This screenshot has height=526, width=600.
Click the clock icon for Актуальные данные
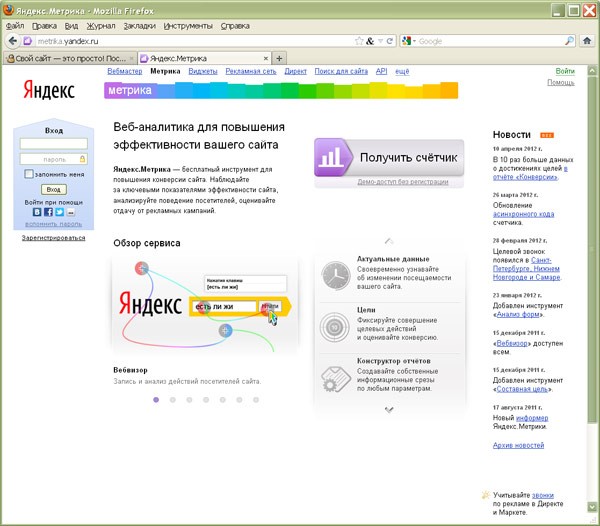click(x=333, y=276)
